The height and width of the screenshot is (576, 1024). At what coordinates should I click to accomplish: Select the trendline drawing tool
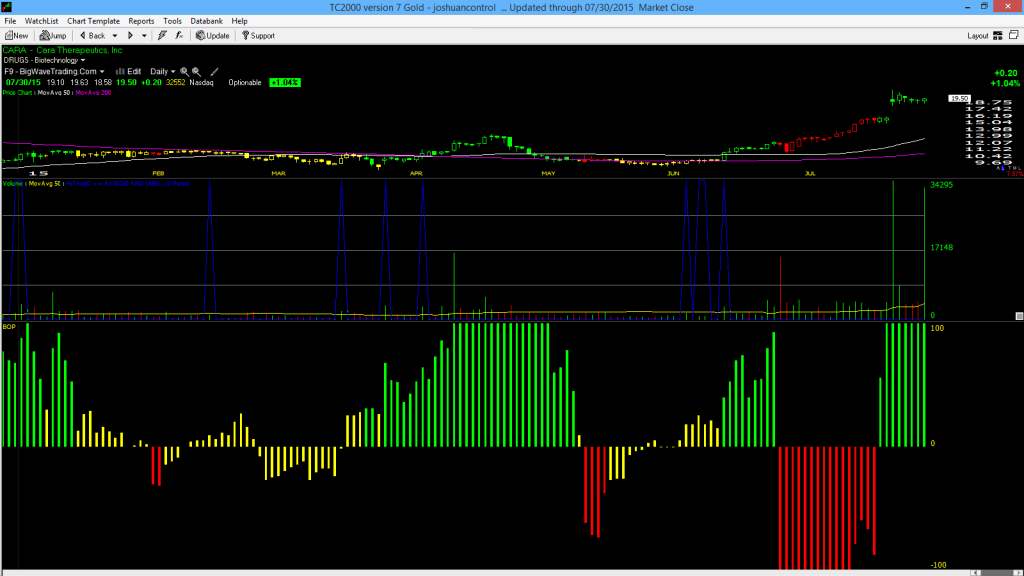click(x=214, y=71)
